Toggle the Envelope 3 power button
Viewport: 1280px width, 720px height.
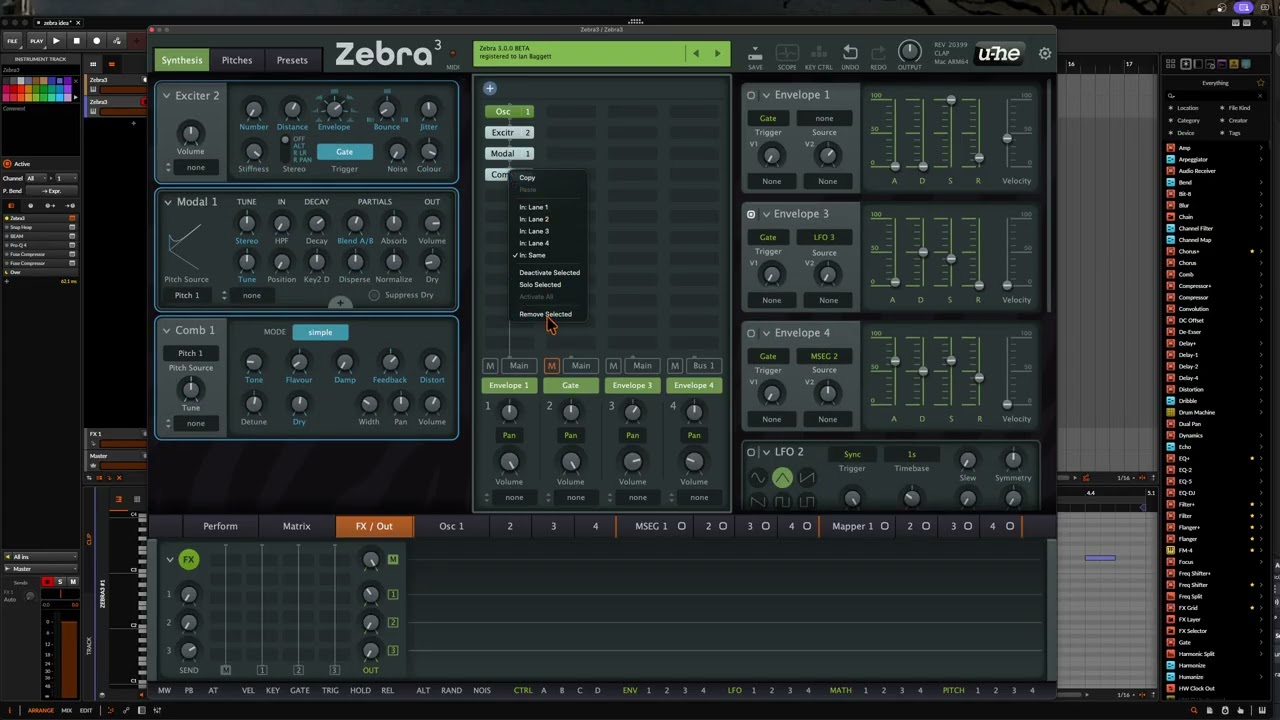tap(751, 214)
